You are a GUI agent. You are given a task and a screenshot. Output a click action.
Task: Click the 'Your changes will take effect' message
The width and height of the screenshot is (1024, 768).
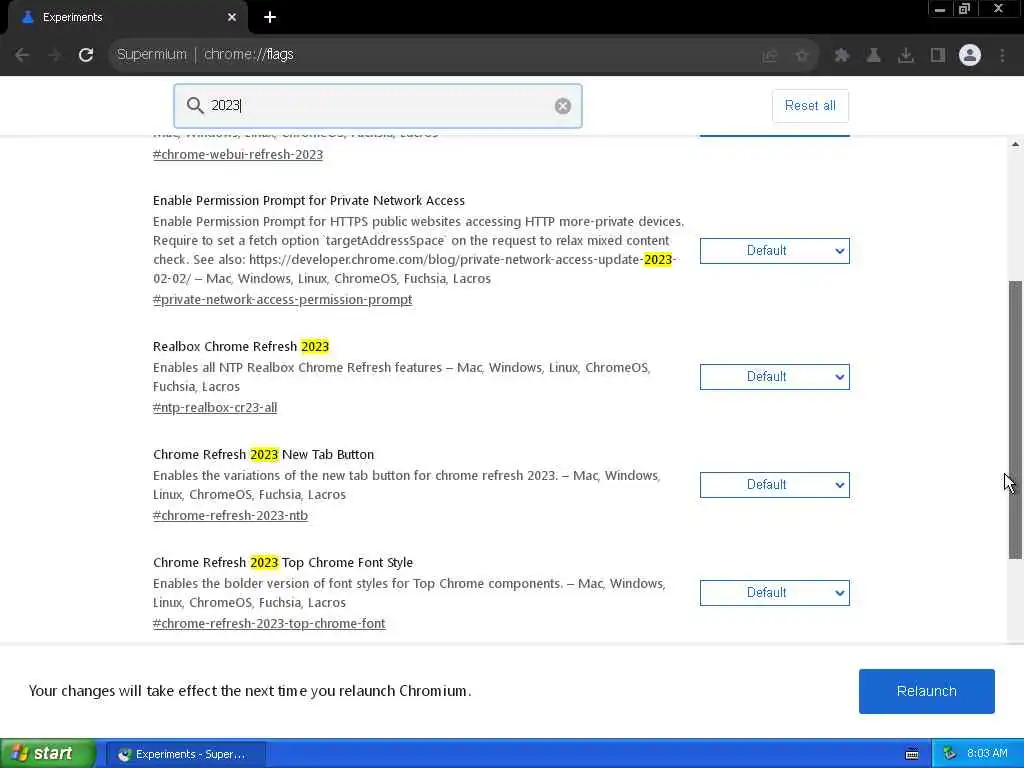[249, 691]
